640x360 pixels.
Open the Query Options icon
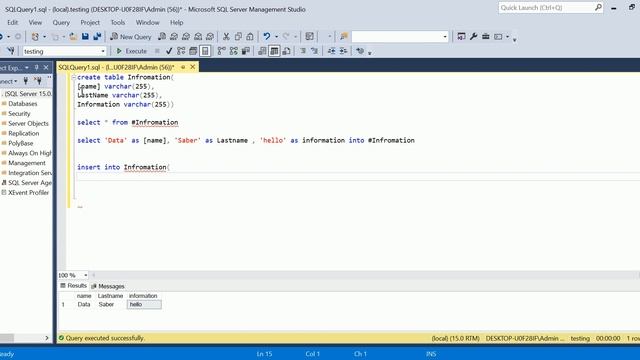[x=193, y=51]
